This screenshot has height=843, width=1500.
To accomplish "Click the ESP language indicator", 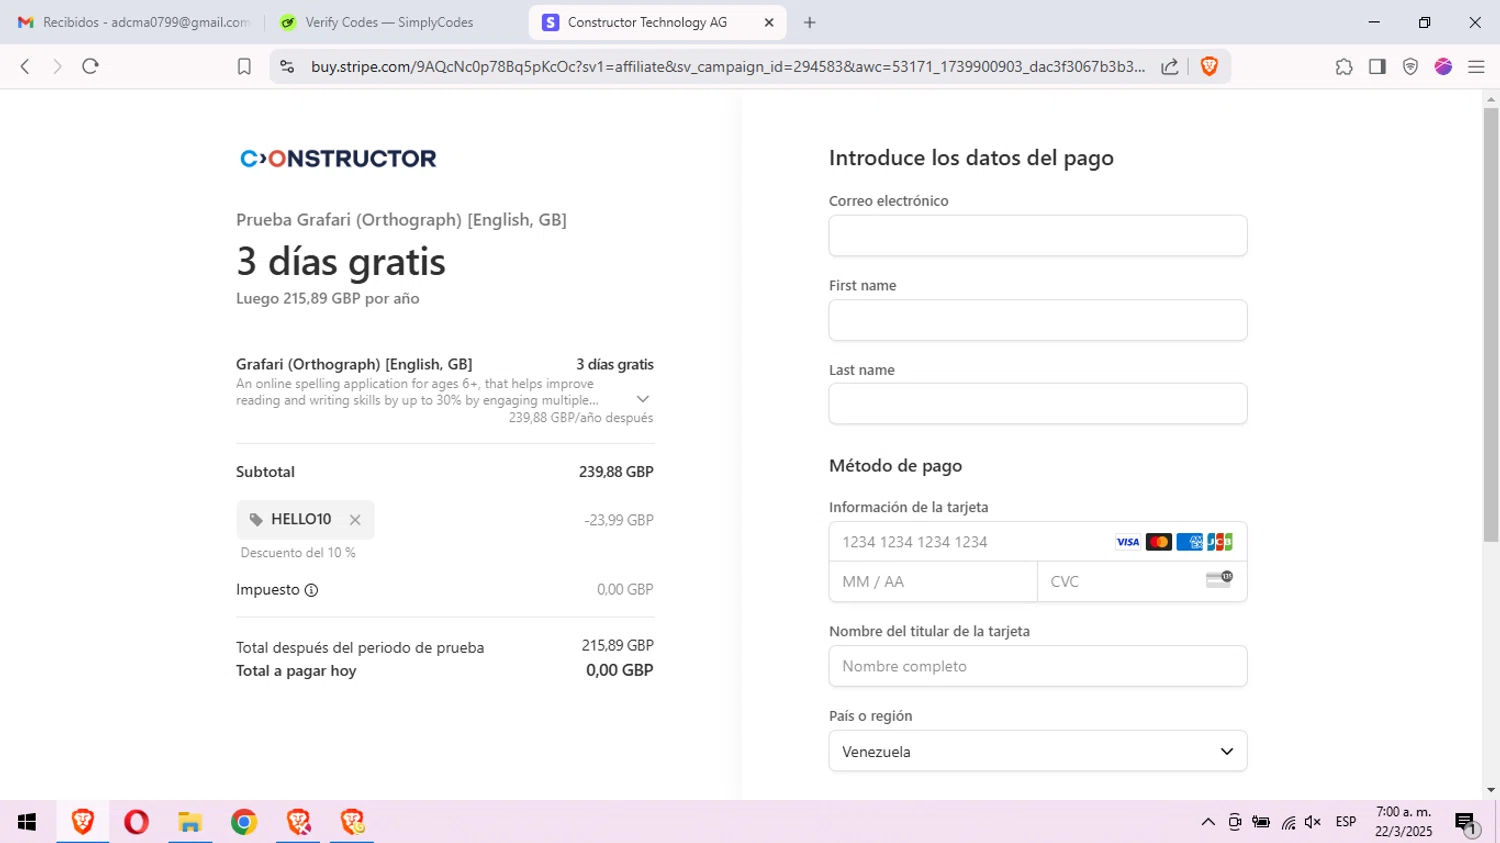I will pyautogui.click(x=1346, y=822).
